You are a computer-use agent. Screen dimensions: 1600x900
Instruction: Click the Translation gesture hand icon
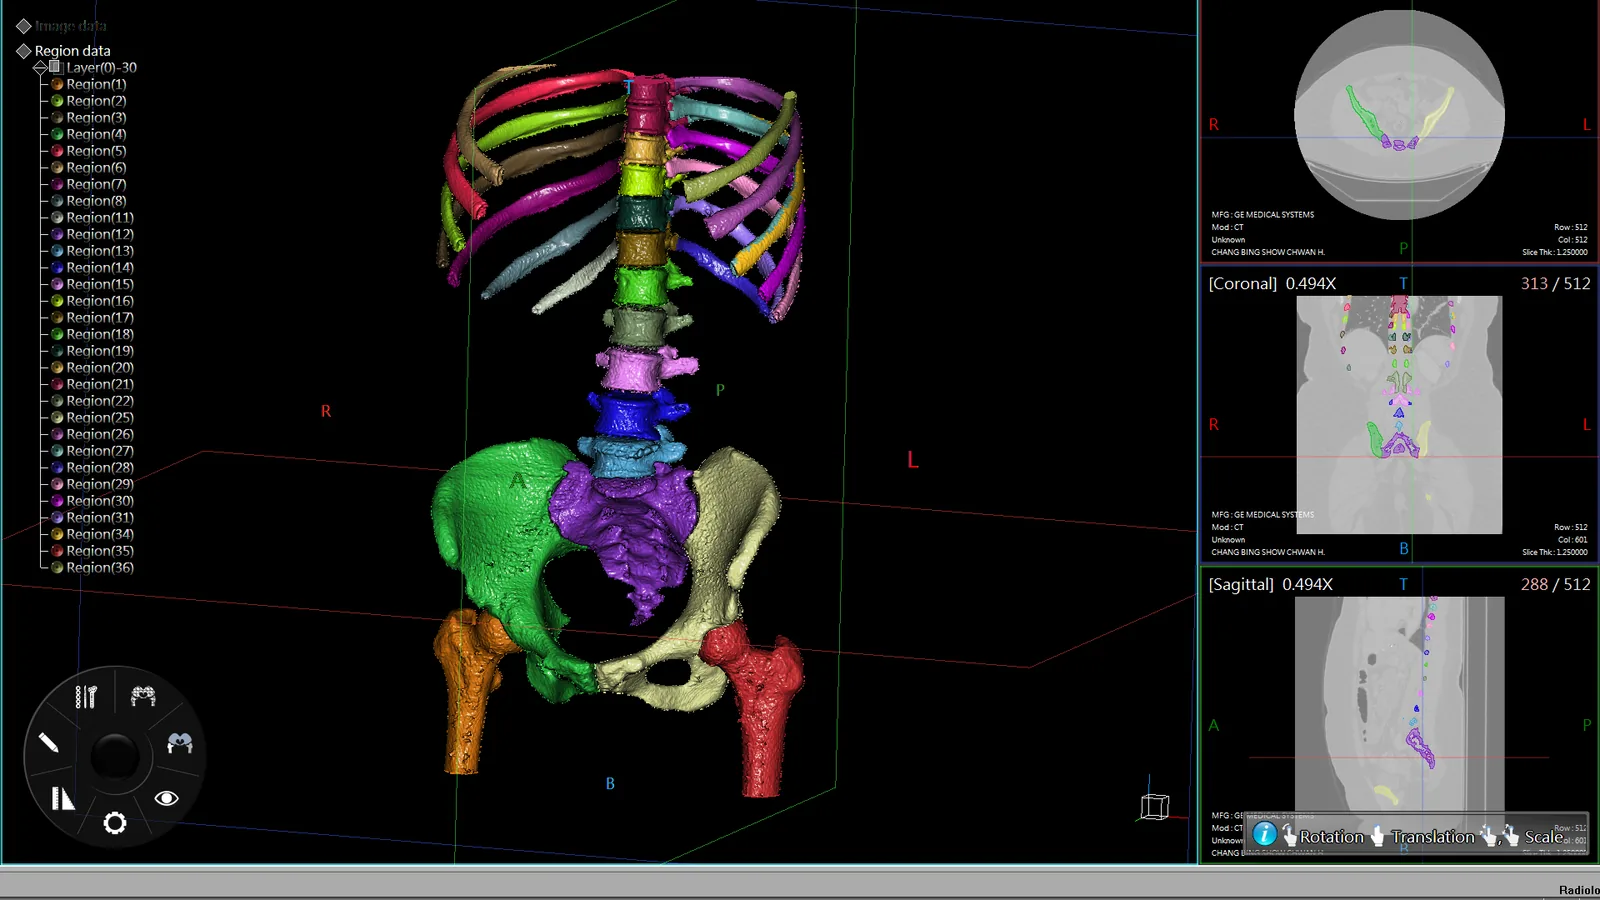click(x=1378, y=836)
